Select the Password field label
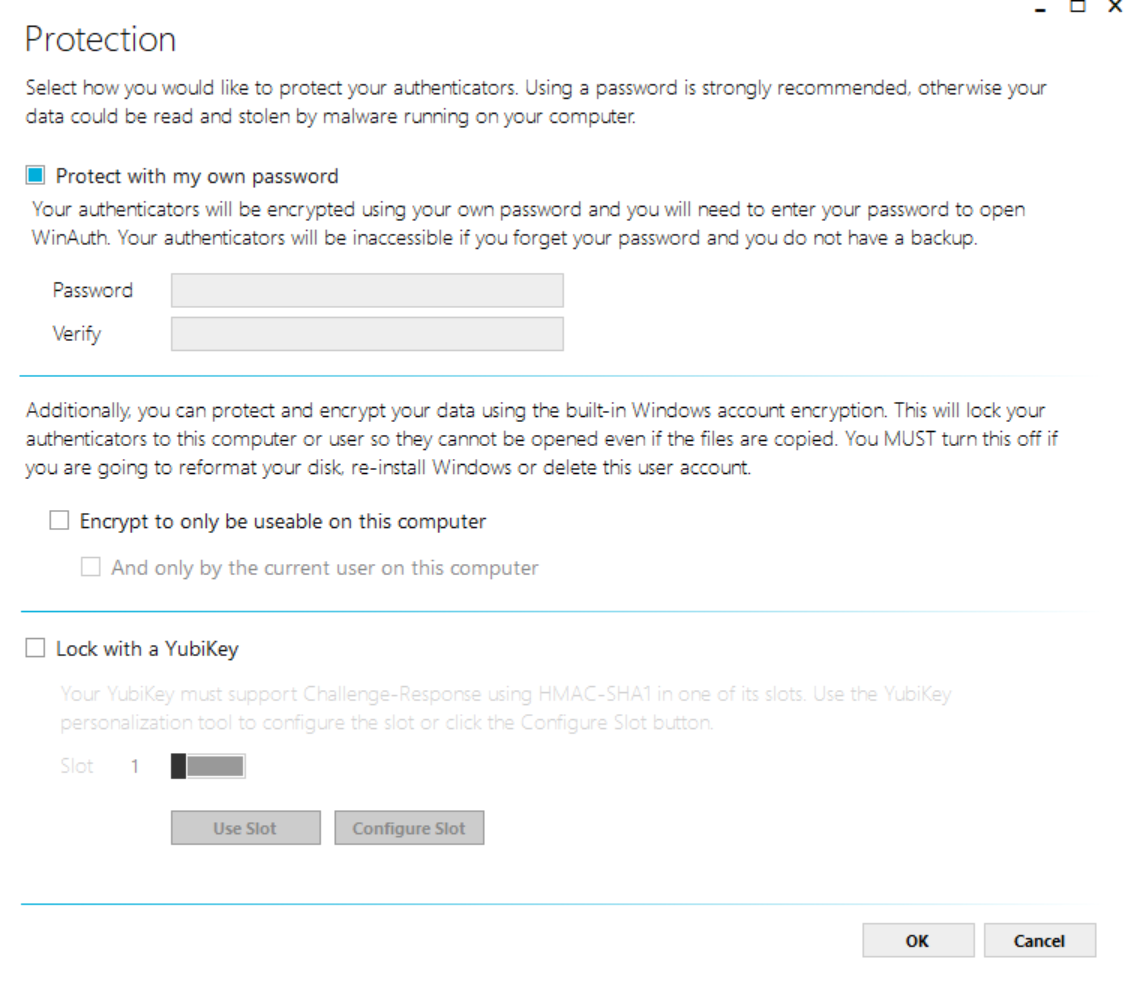1128x984 pixels. pyautogui.click(x=93, y=291)
